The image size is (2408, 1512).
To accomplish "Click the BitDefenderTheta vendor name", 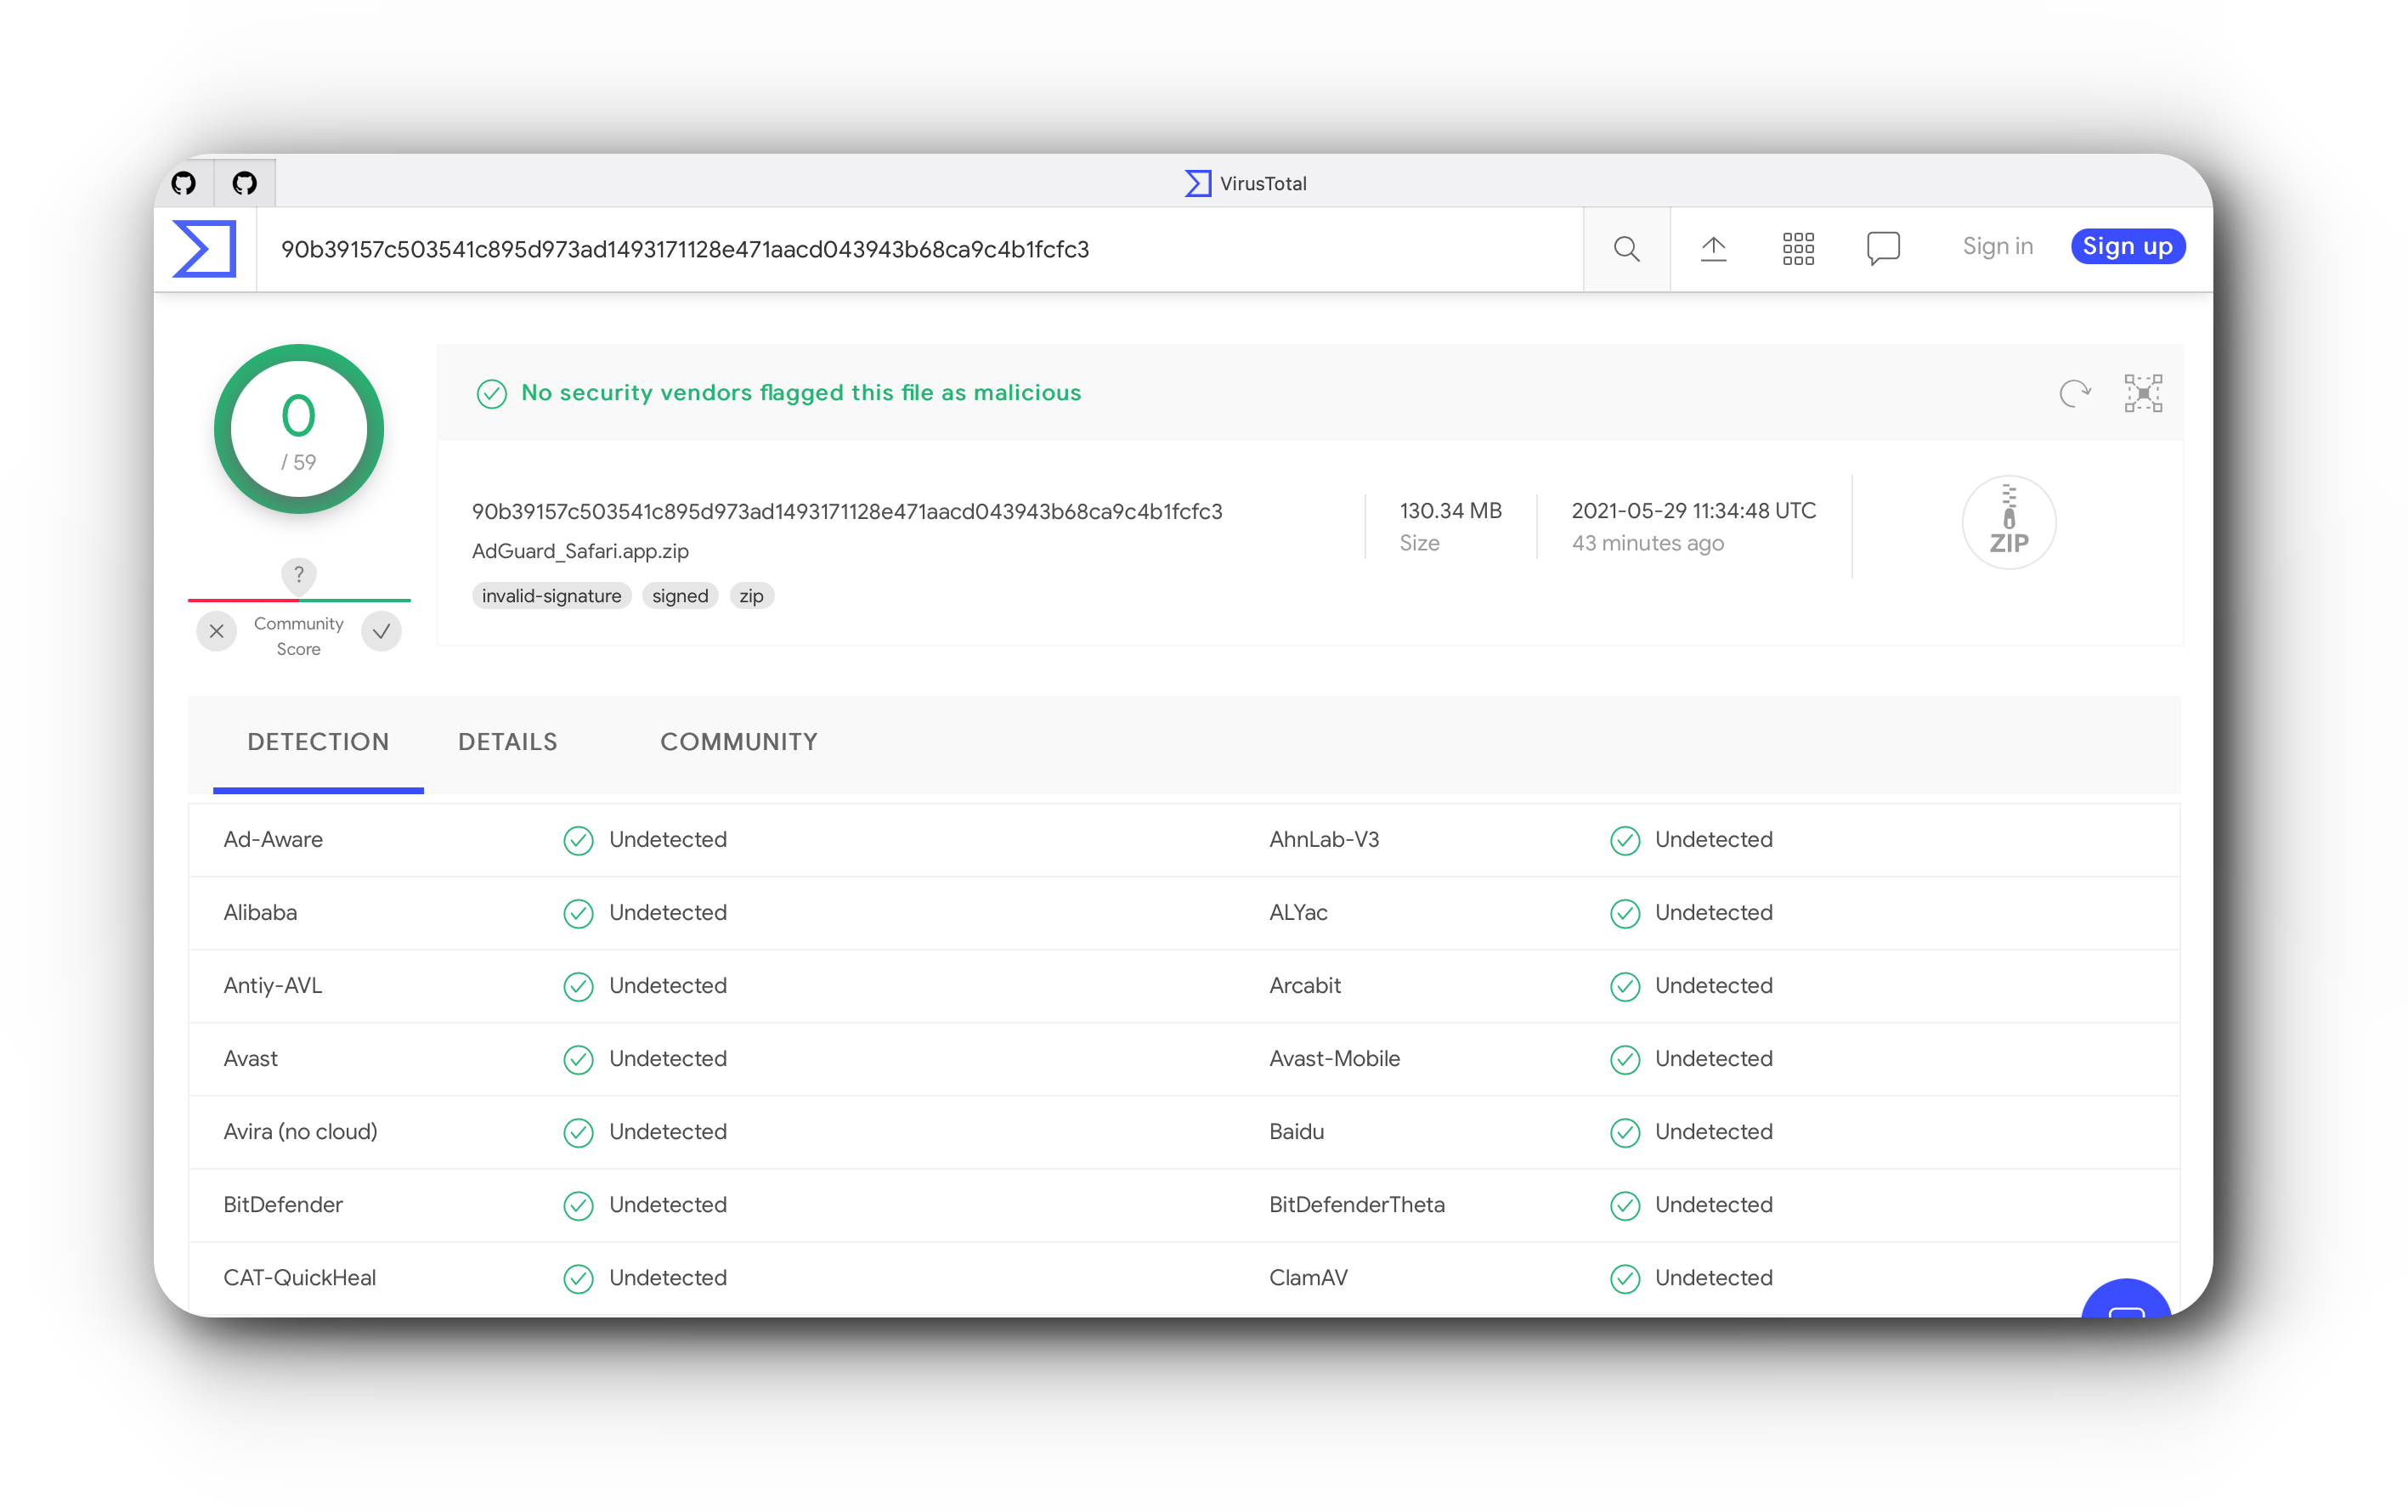I will click(x=1357, y=1205).
